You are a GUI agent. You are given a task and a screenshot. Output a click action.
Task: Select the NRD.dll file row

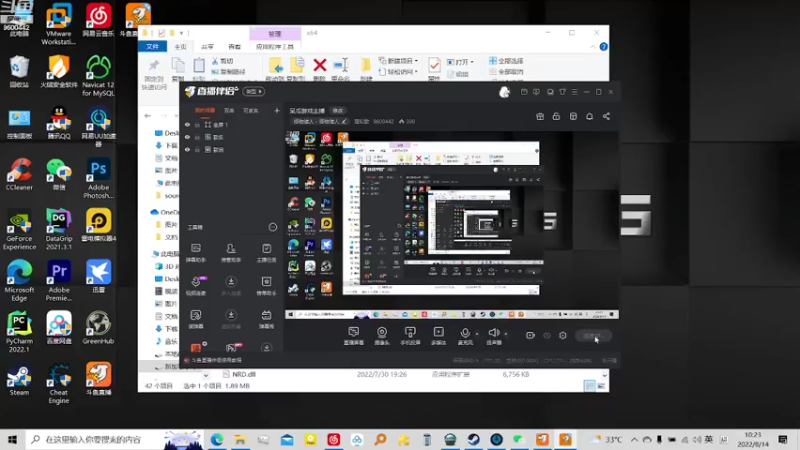click(376, 374)
